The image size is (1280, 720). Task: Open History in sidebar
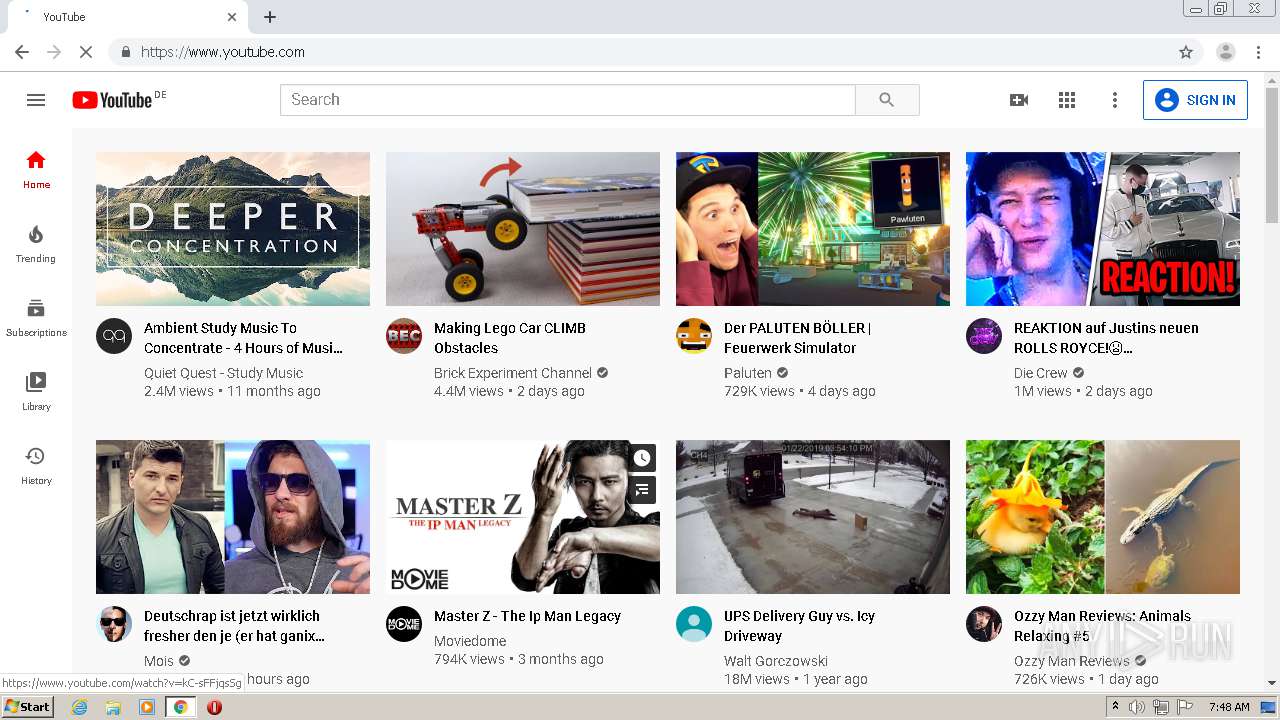[x=36, y=466]
